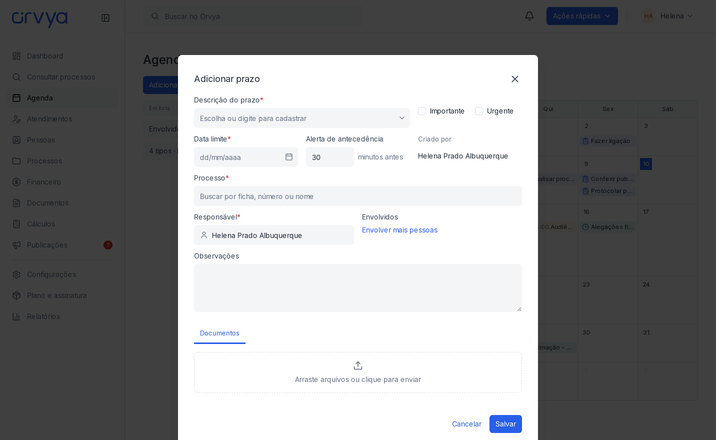Open Dashboard in the sidebar

pos(61,56)
